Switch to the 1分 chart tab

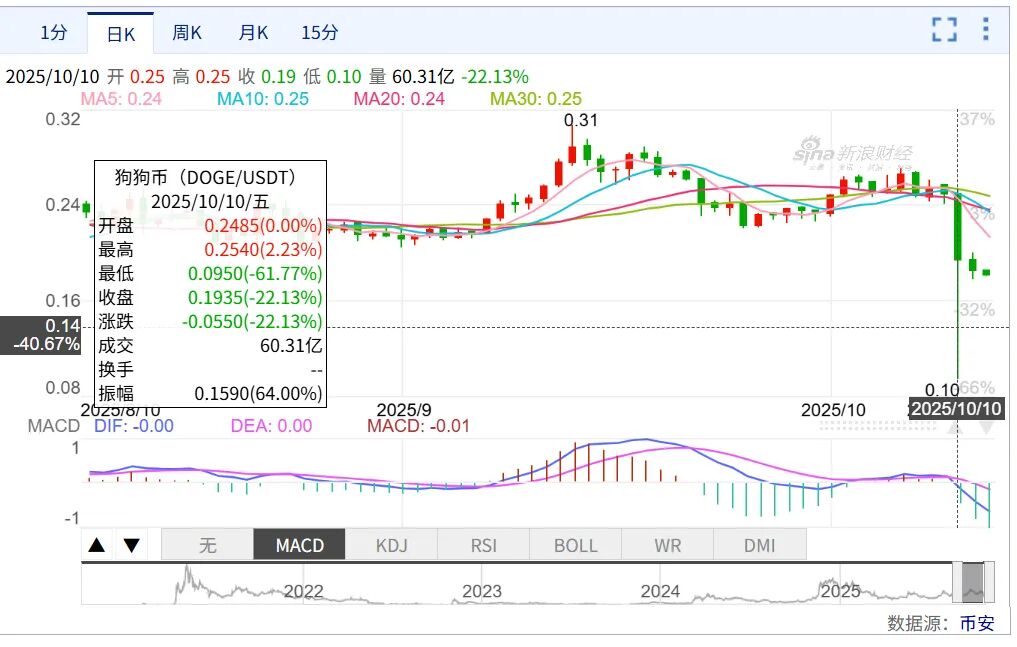[x=54, y=33]
